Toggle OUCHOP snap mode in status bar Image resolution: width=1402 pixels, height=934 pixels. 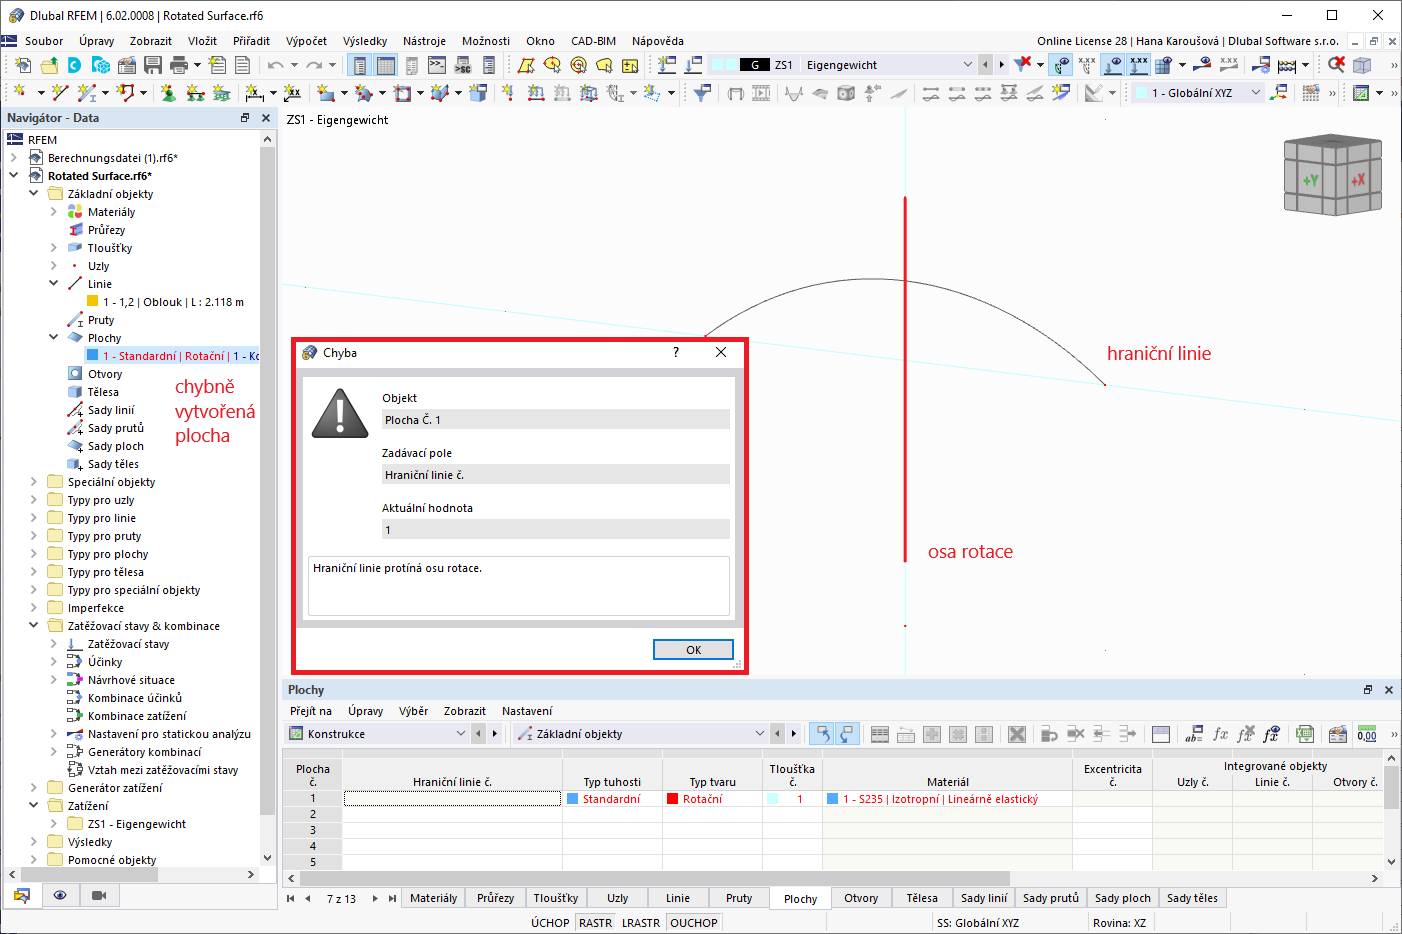point(693,922)
